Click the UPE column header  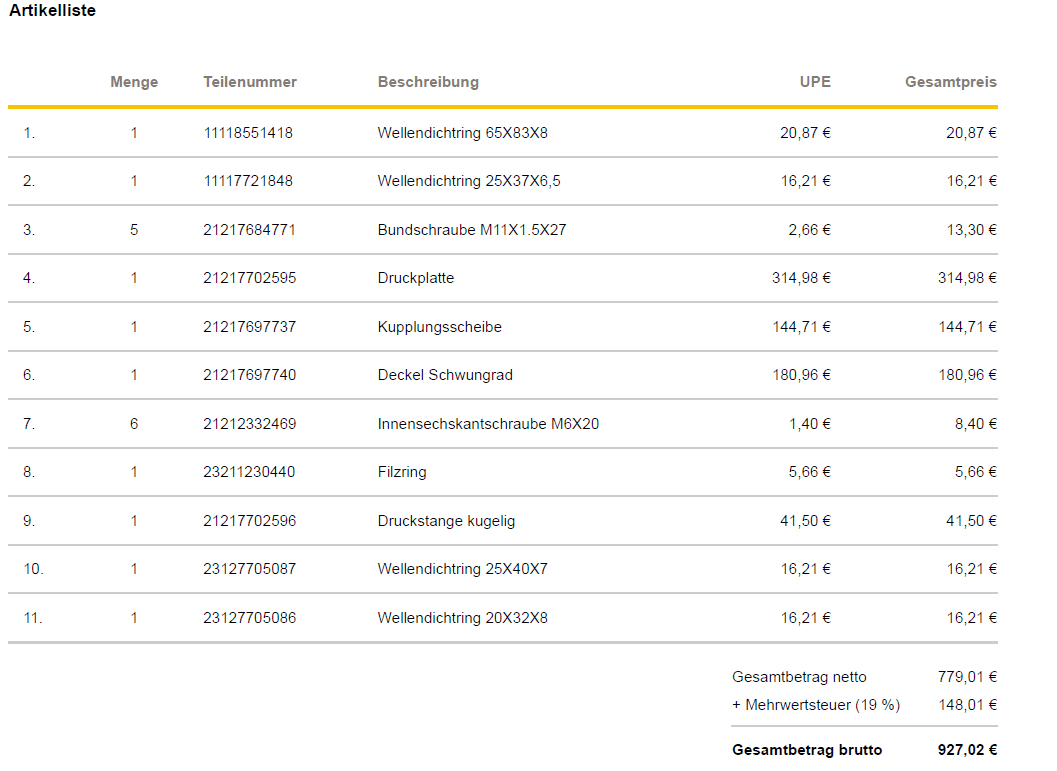click(815, 82)
